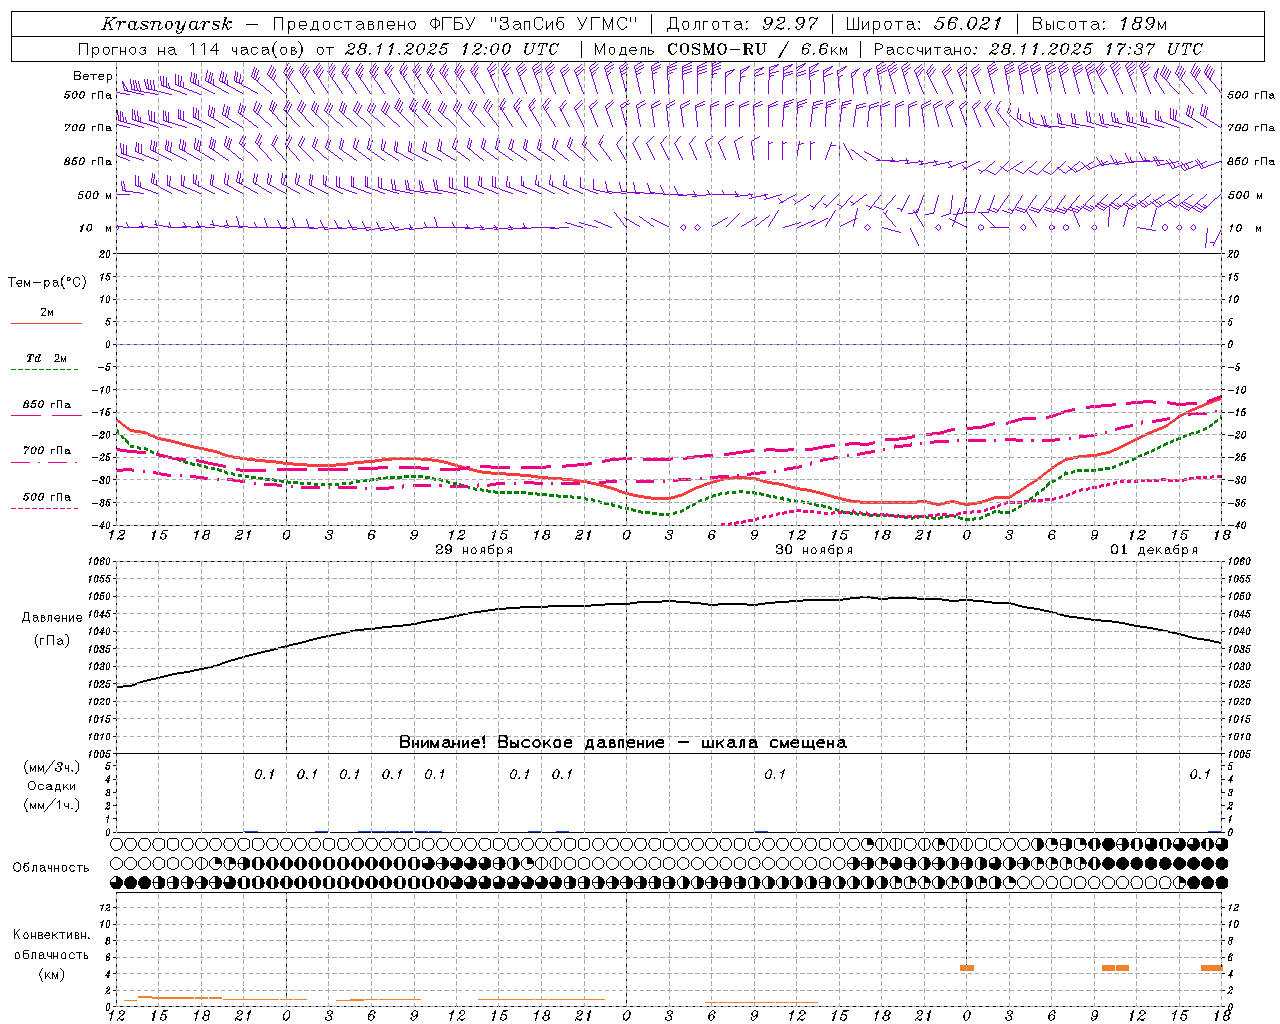Click the 'Долгота: 92.97' longitude value
The image size is (1280, 1024).
(x=742, y=24)
